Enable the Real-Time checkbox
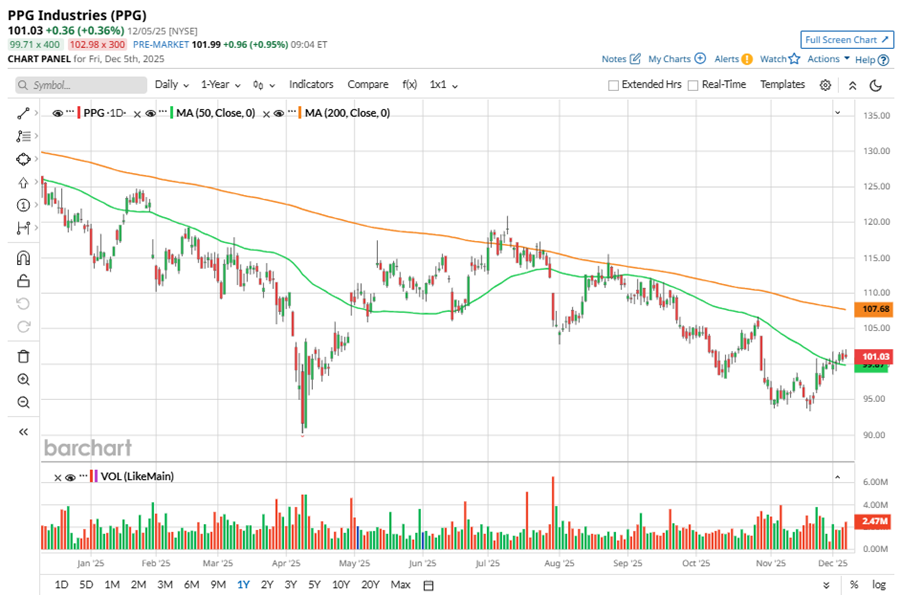This screenshot has width=902, height=595. (x=693, y=85)
